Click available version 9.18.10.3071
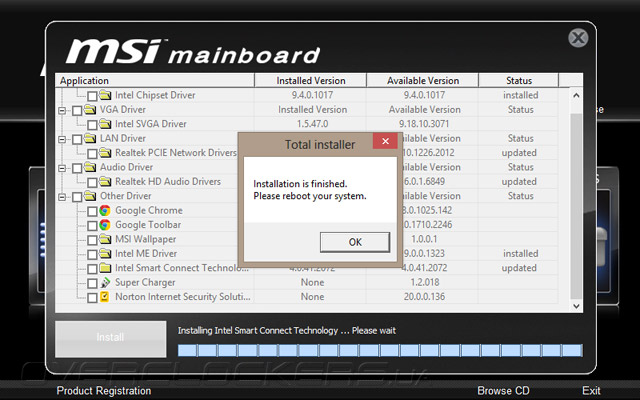Image resolution: width=640 pixels, height=400 pixels. point(424,124)
